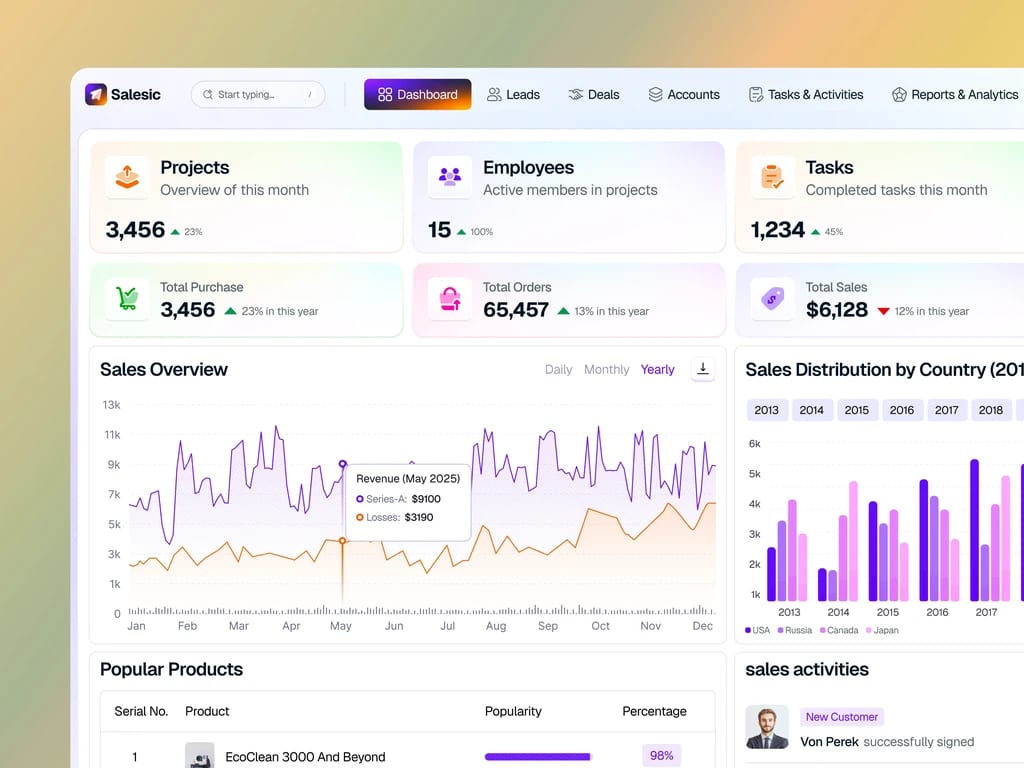The width and height of the screenshot is (1024, 768).
Task: Click the Salesic paper-plane logo icon
Action: 96,94
